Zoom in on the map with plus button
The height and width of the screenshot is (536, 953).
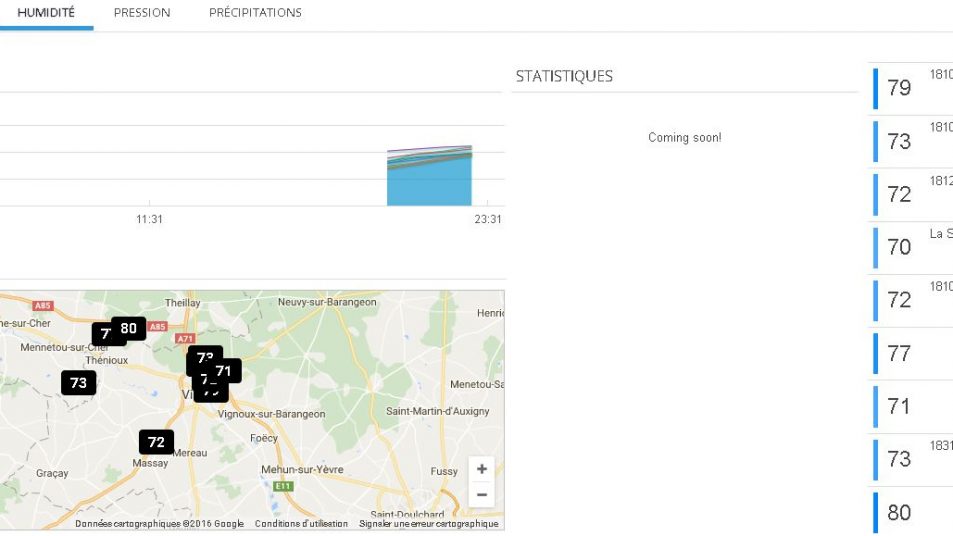pos(482,469)
